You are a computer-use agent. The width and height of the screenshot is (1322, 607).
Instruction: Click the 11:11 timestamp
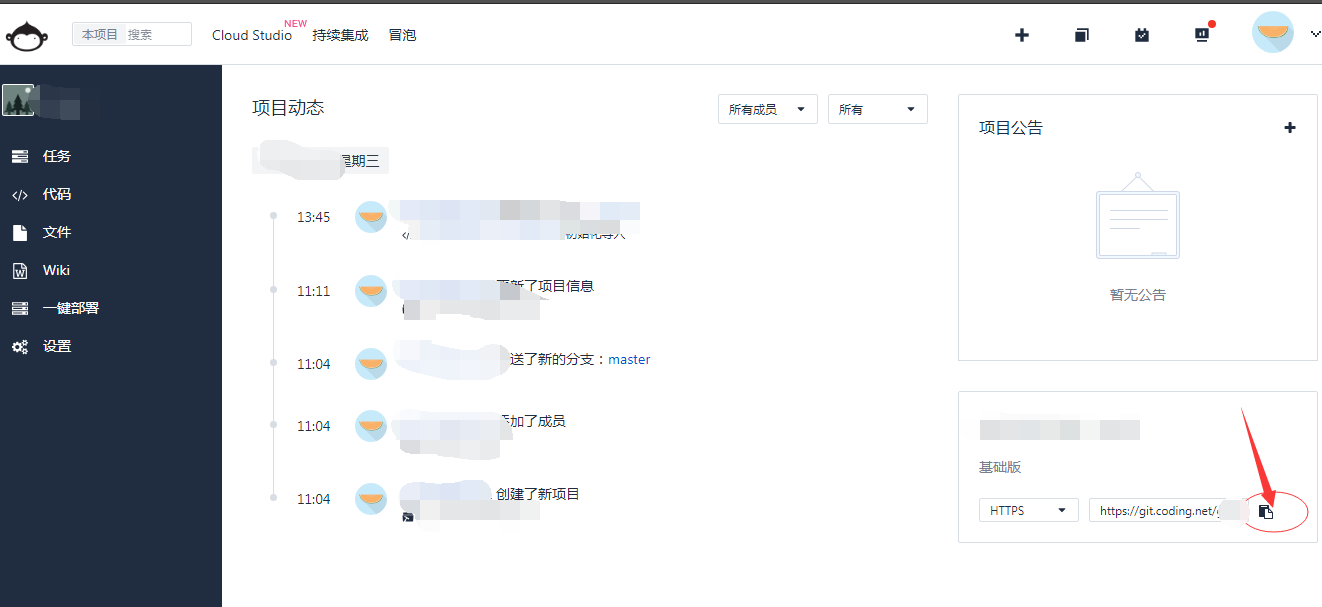point(313,291)
